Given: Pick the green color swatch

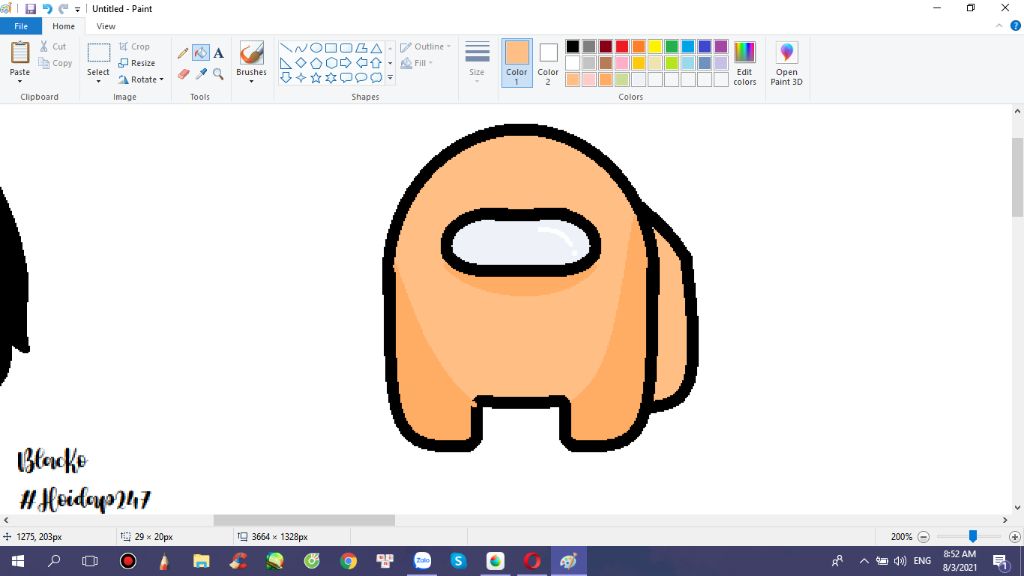Looking at the screenshot, I should 671,46.
